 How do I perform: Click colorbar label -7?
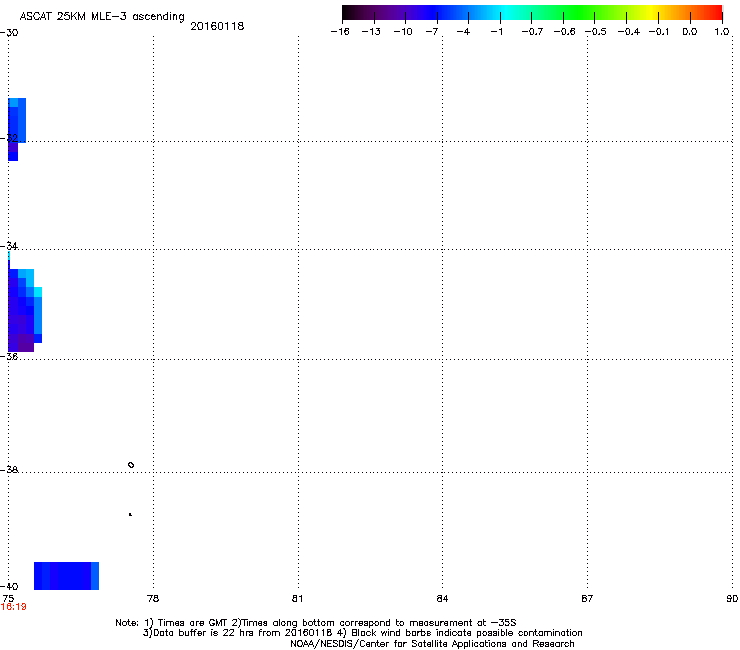[432, 32]
